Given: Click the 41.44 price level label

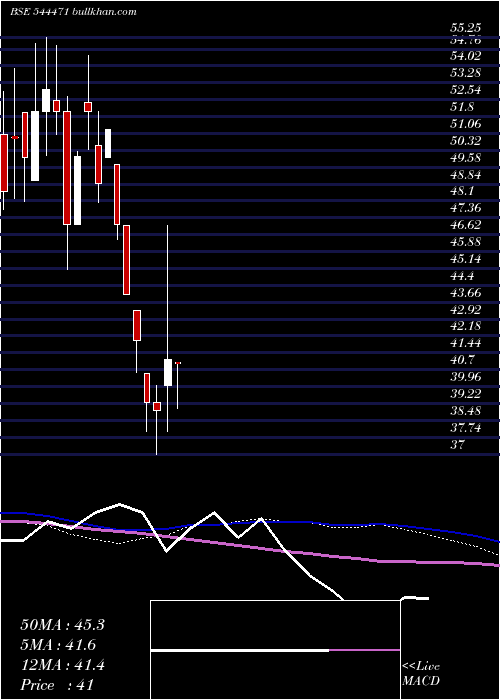Looking at the screenshot, I should (x=466, y=343).
